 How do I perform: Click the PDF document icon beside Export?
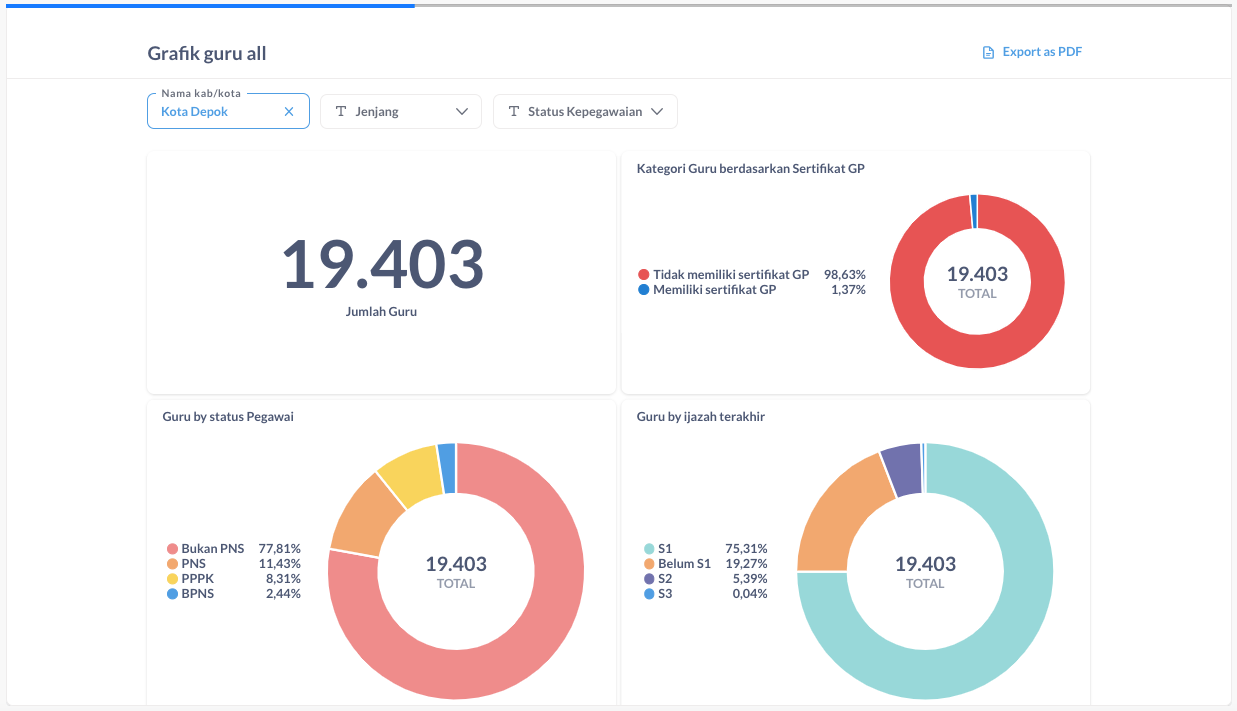pyautogui.click(x=988, y=52)
